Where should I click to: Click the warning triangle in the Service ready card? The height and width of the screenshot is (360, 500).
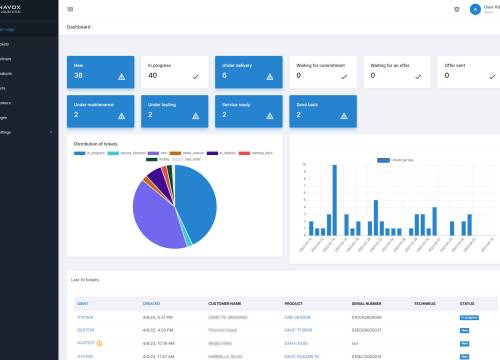pos(270,116)
